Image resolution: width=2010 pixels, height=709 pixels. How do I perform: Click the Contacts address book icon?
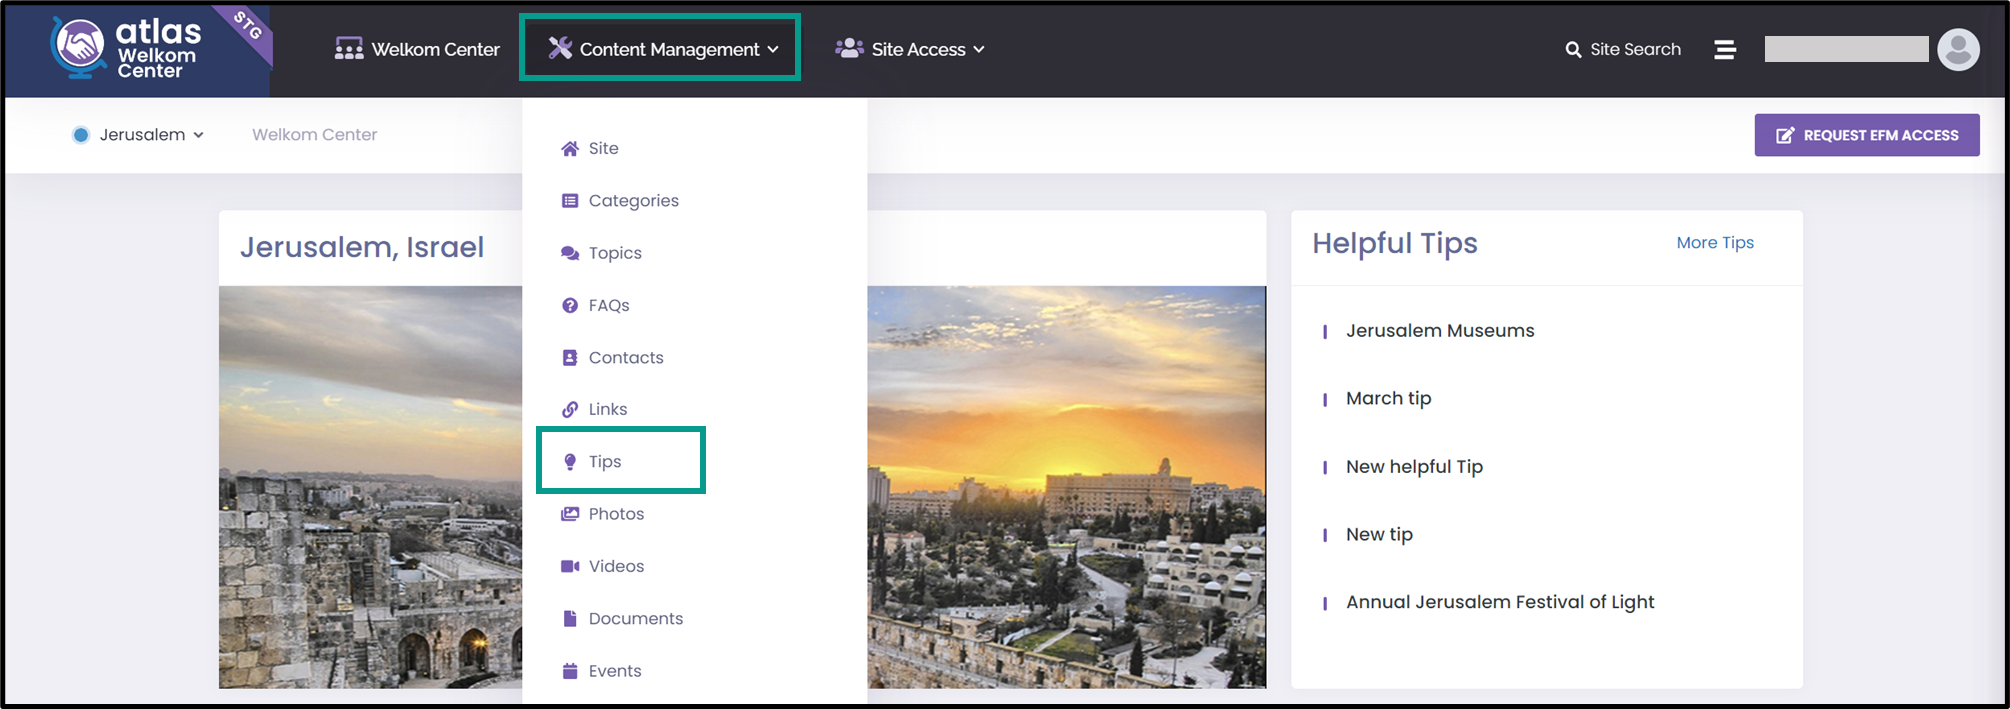coord(570,357)
